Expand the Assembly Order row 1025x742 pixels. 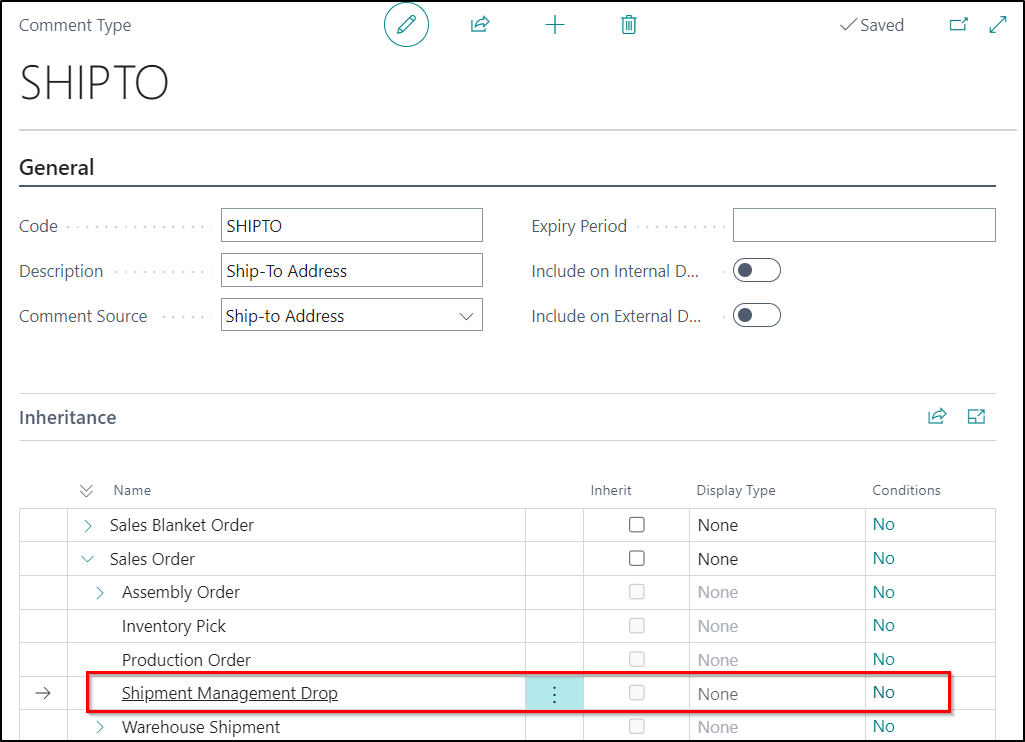tap(100, 593)
